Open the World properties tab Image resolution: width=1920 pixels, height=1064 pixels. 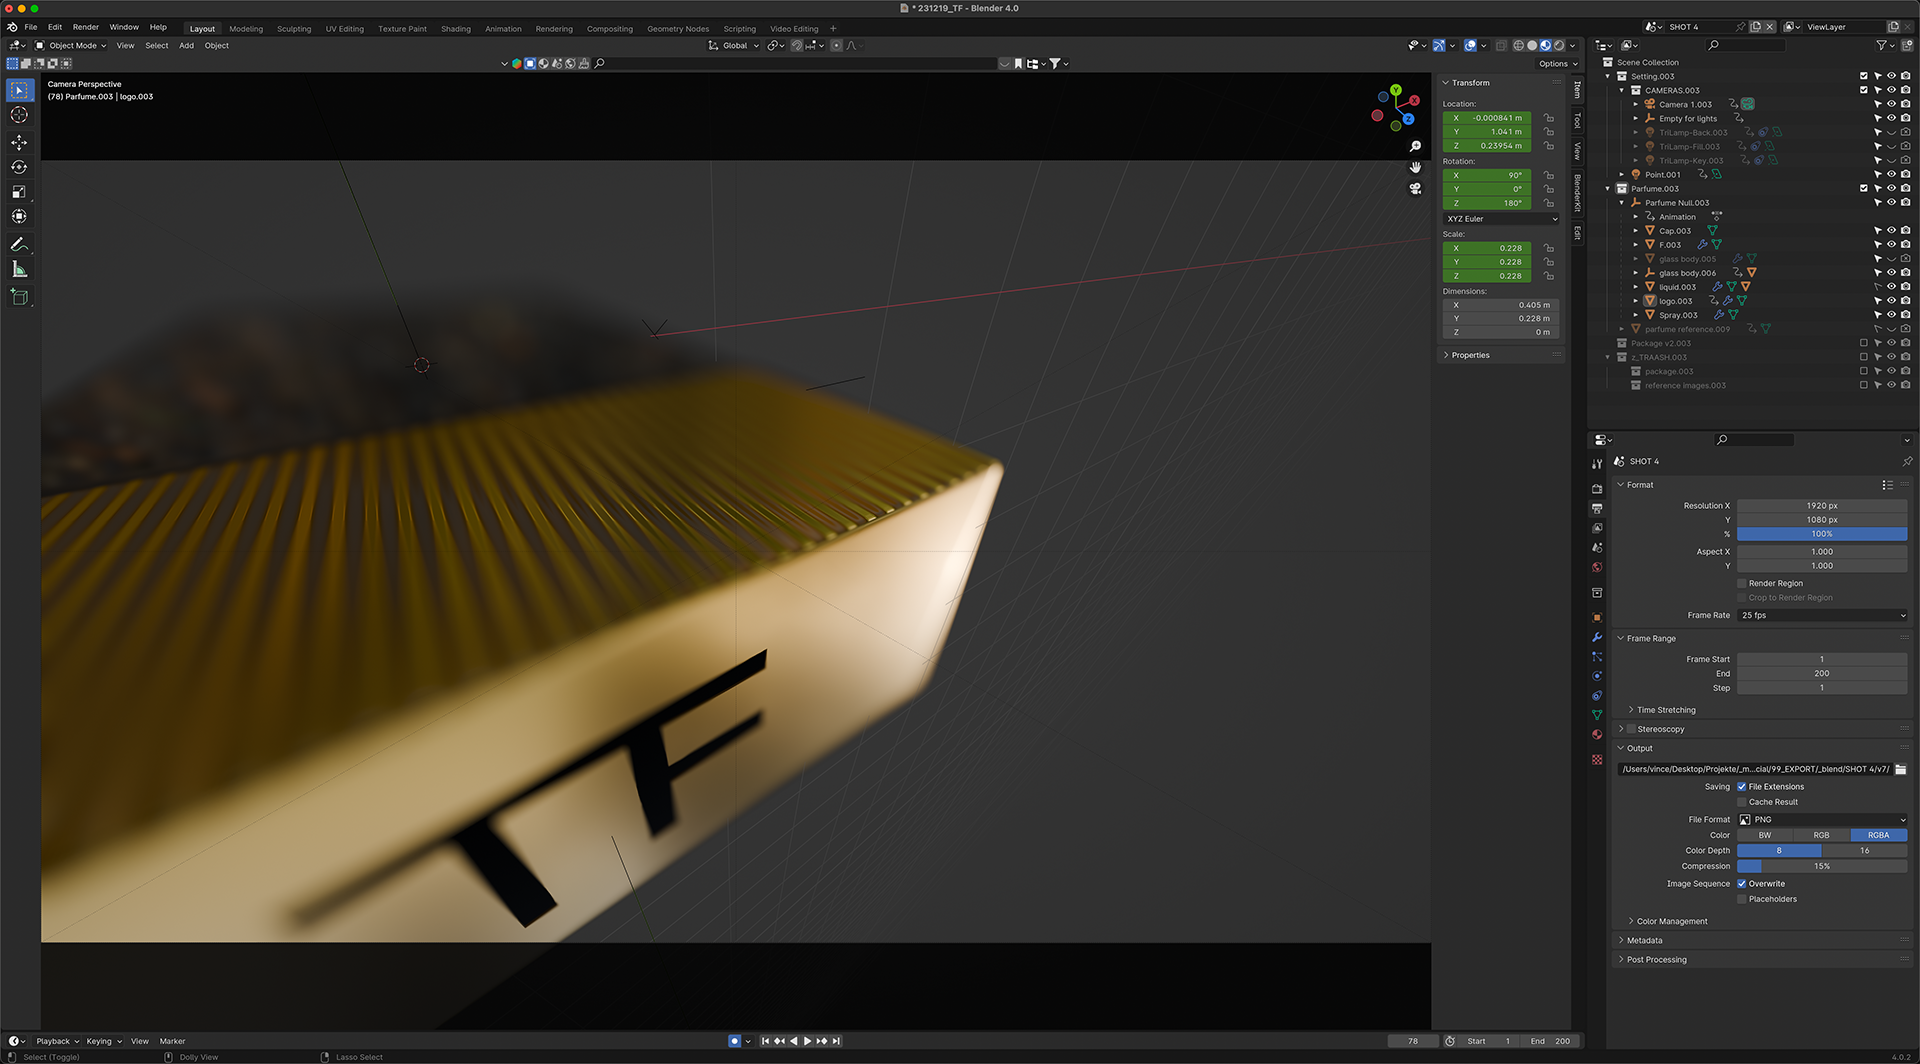tap(1597, 567)
